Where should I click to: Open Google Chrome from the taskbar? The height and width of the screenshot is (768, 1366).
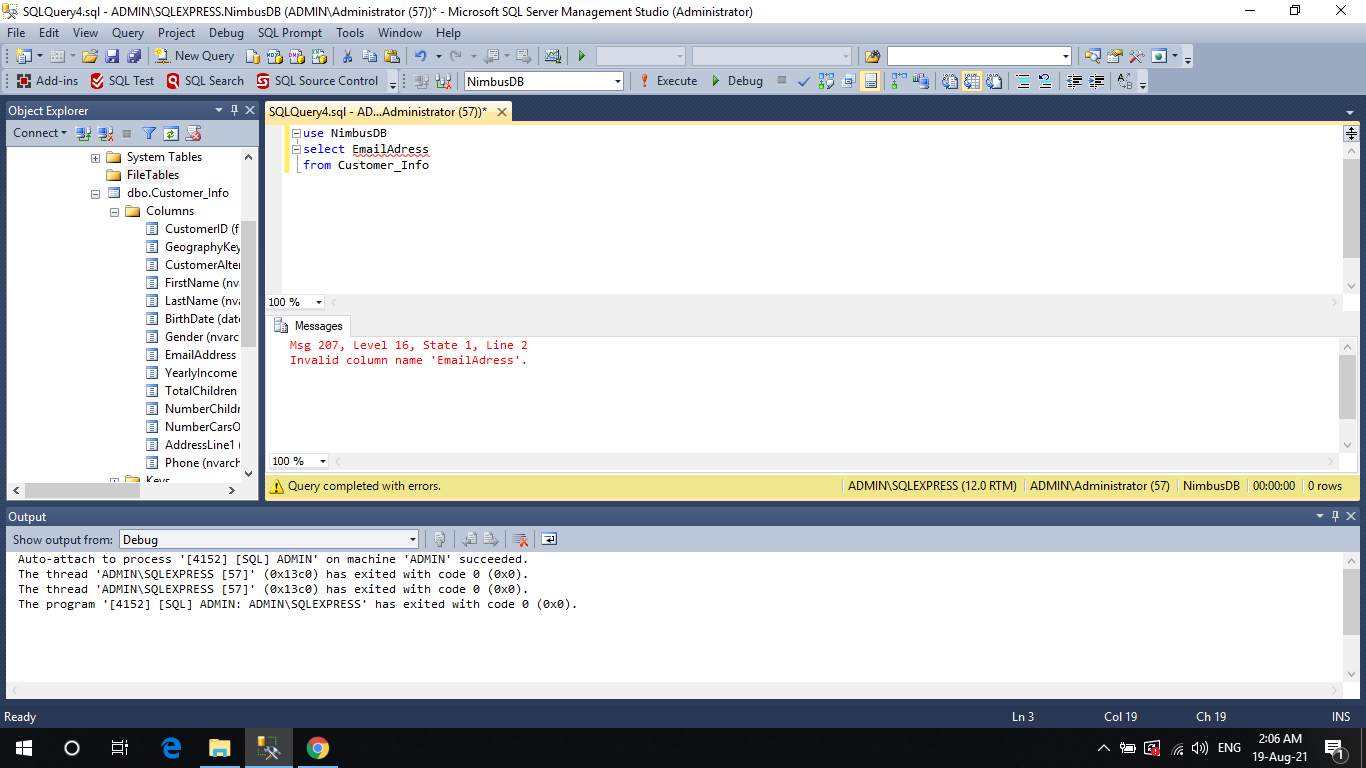[318, 748]
